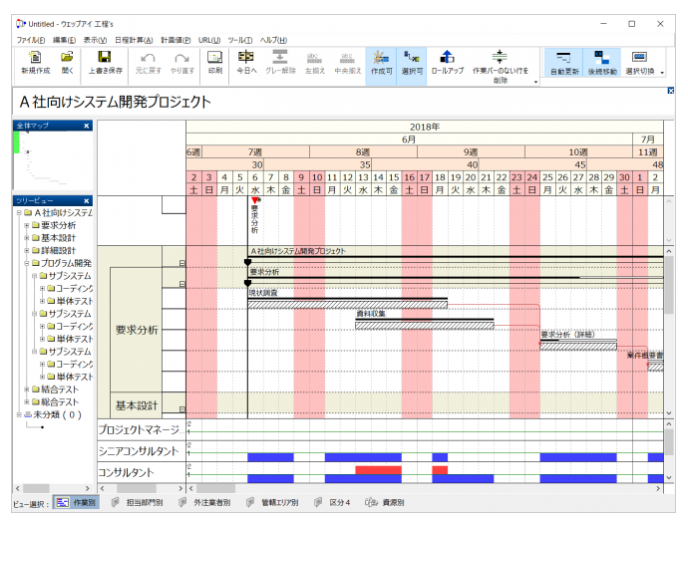Open the ファイル(F) menu
This screenshot has height=567, width=688.
30,39
